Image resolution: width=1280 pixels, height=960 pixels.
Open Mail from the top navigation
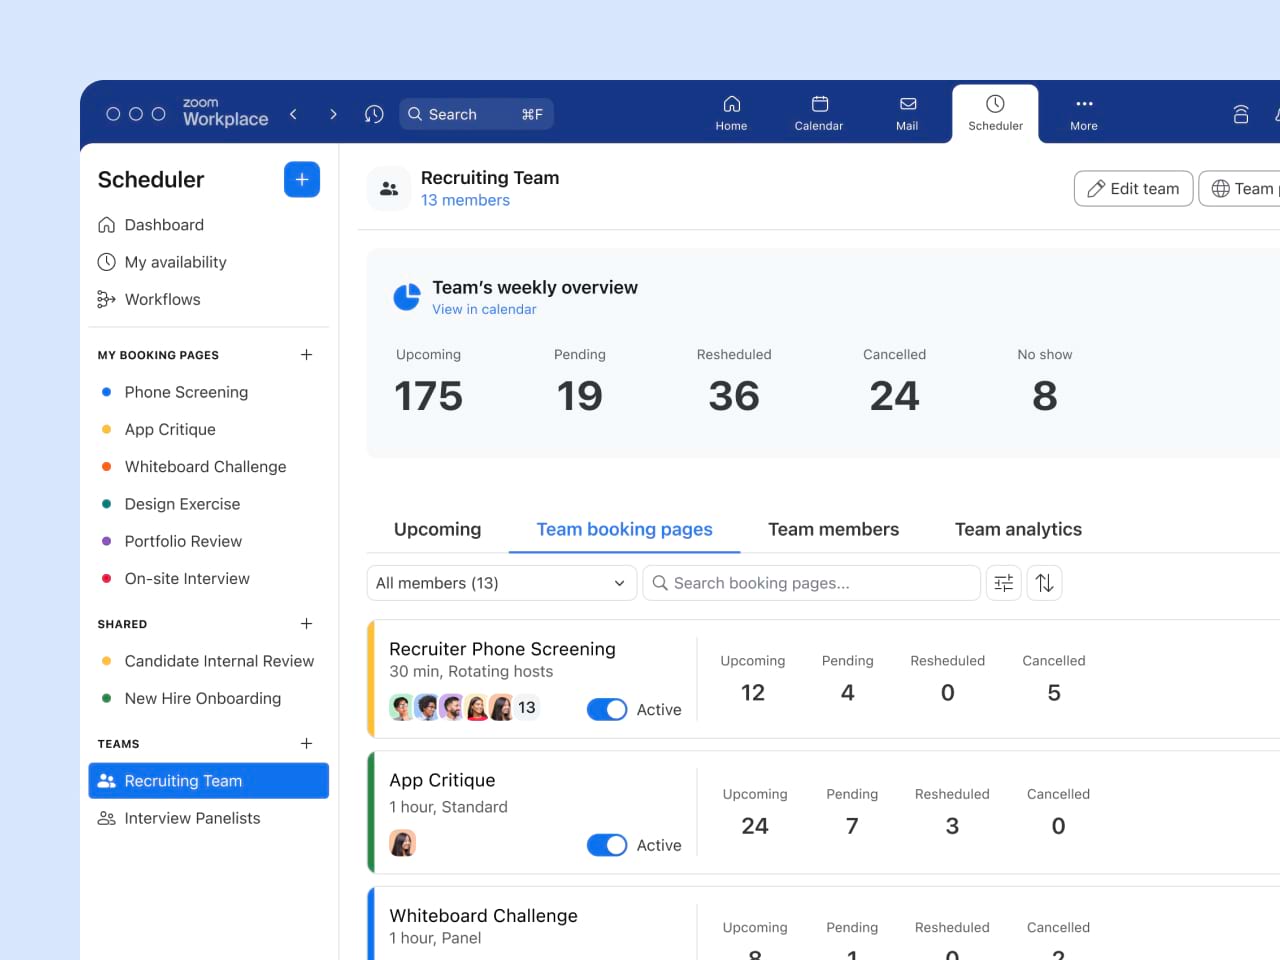coord(907,113)
